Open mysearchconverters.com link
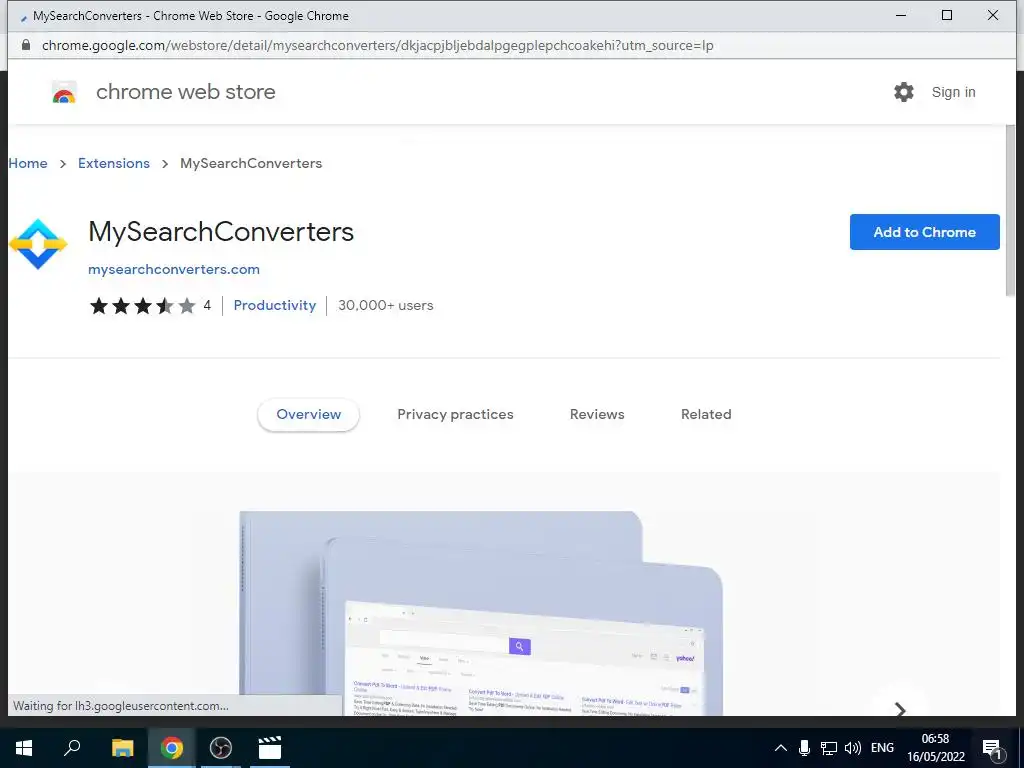This screenshot has width=1024, height=768. pos(174,269)
